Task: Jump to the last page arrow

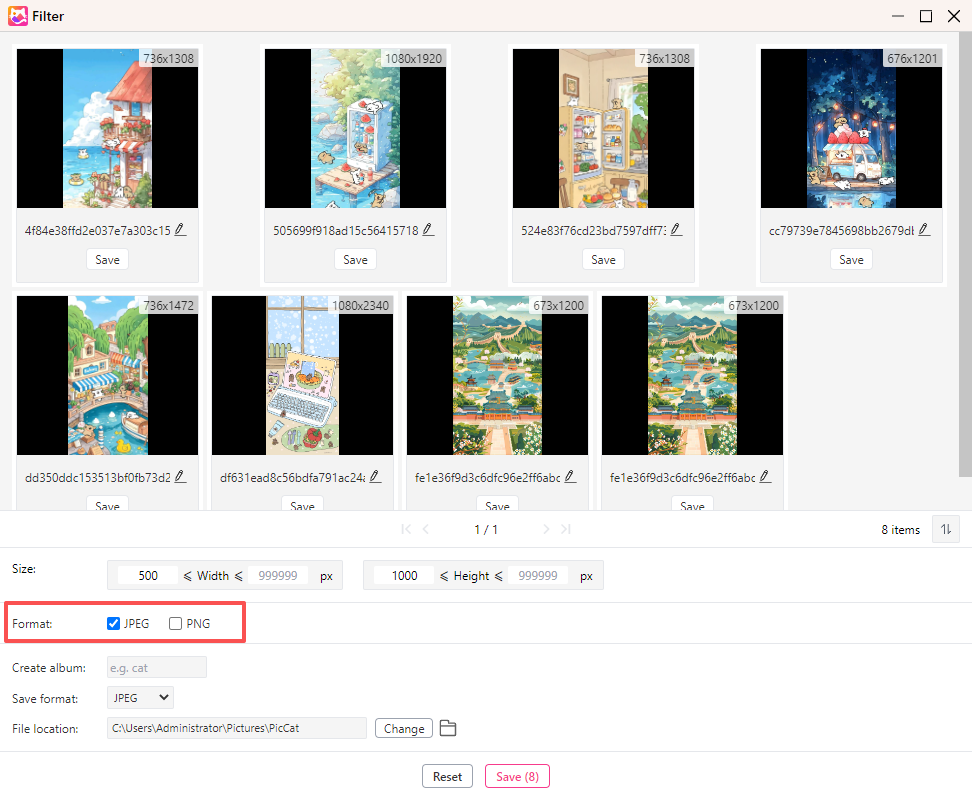Action: (x=565, y=529)
